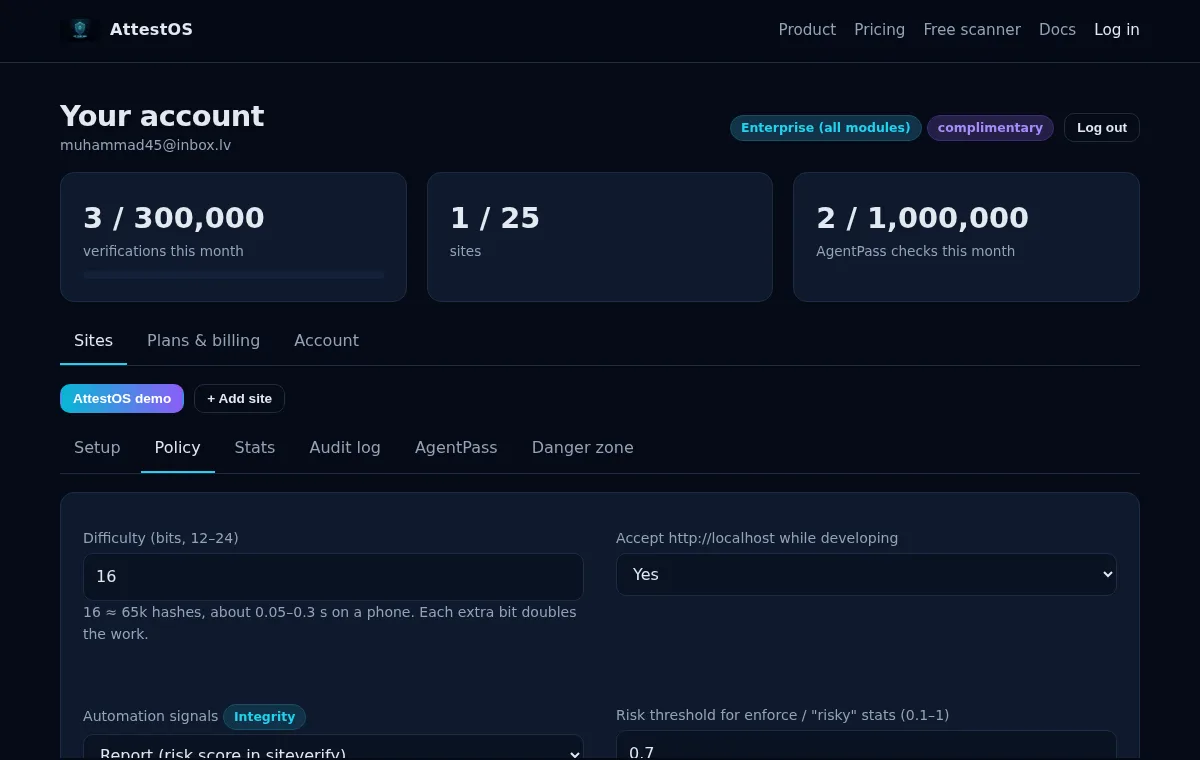1200x760 pixels.
Task: Open the Automation signals dropdown
Action: [333, 748]
